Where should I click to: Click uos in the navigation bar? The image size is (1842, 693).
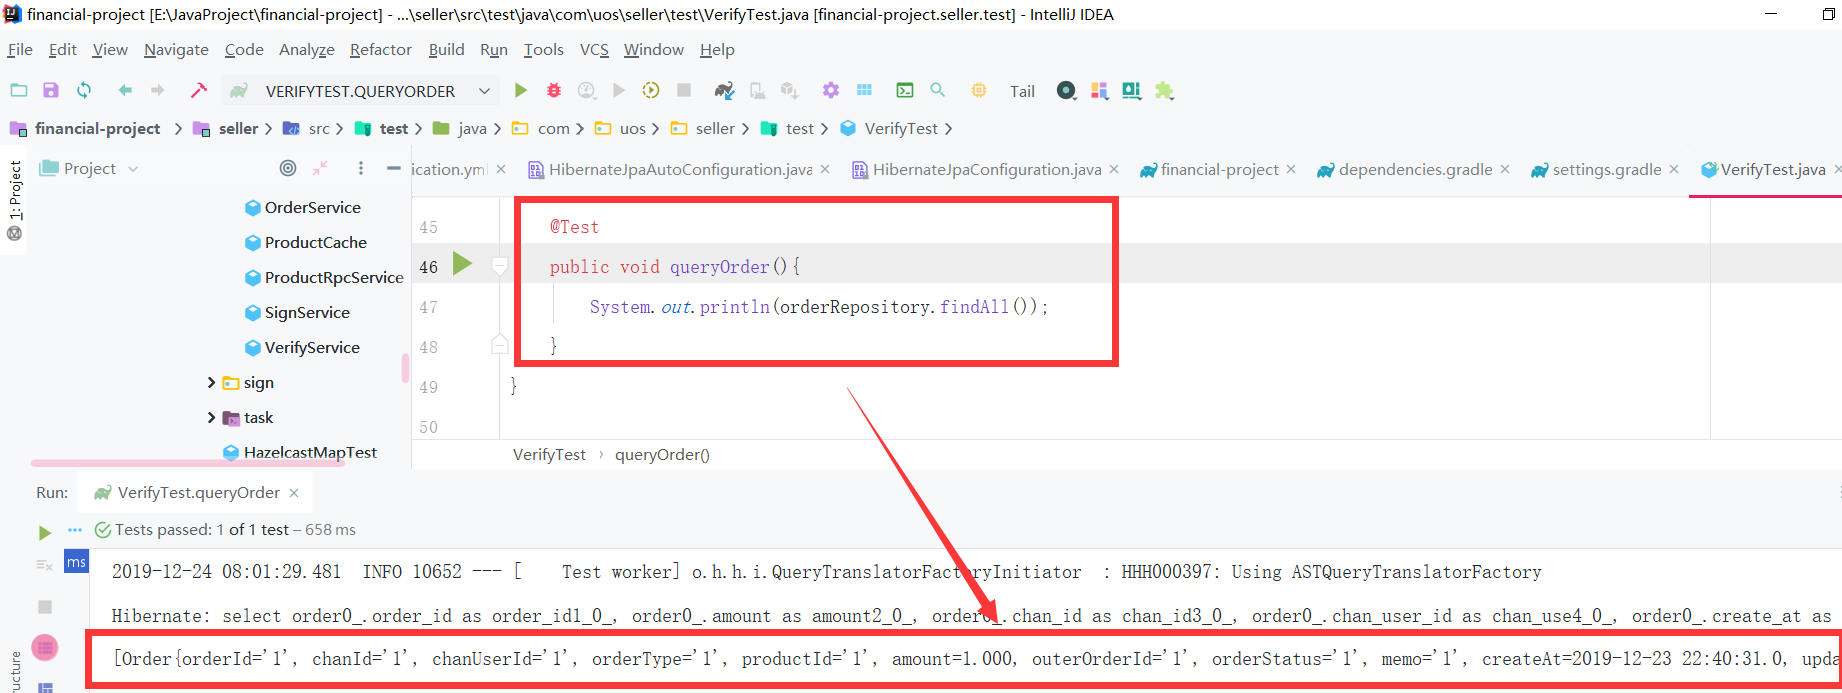tap(632, 128)
